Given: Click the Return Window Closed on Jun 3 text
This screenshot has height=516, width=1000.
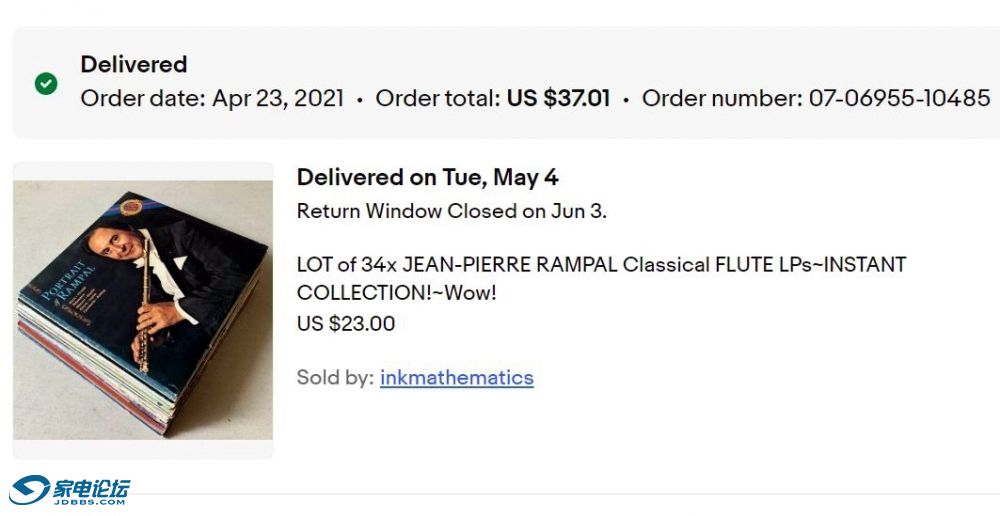Looking at the screenshot, I should (x=451, y=211).
